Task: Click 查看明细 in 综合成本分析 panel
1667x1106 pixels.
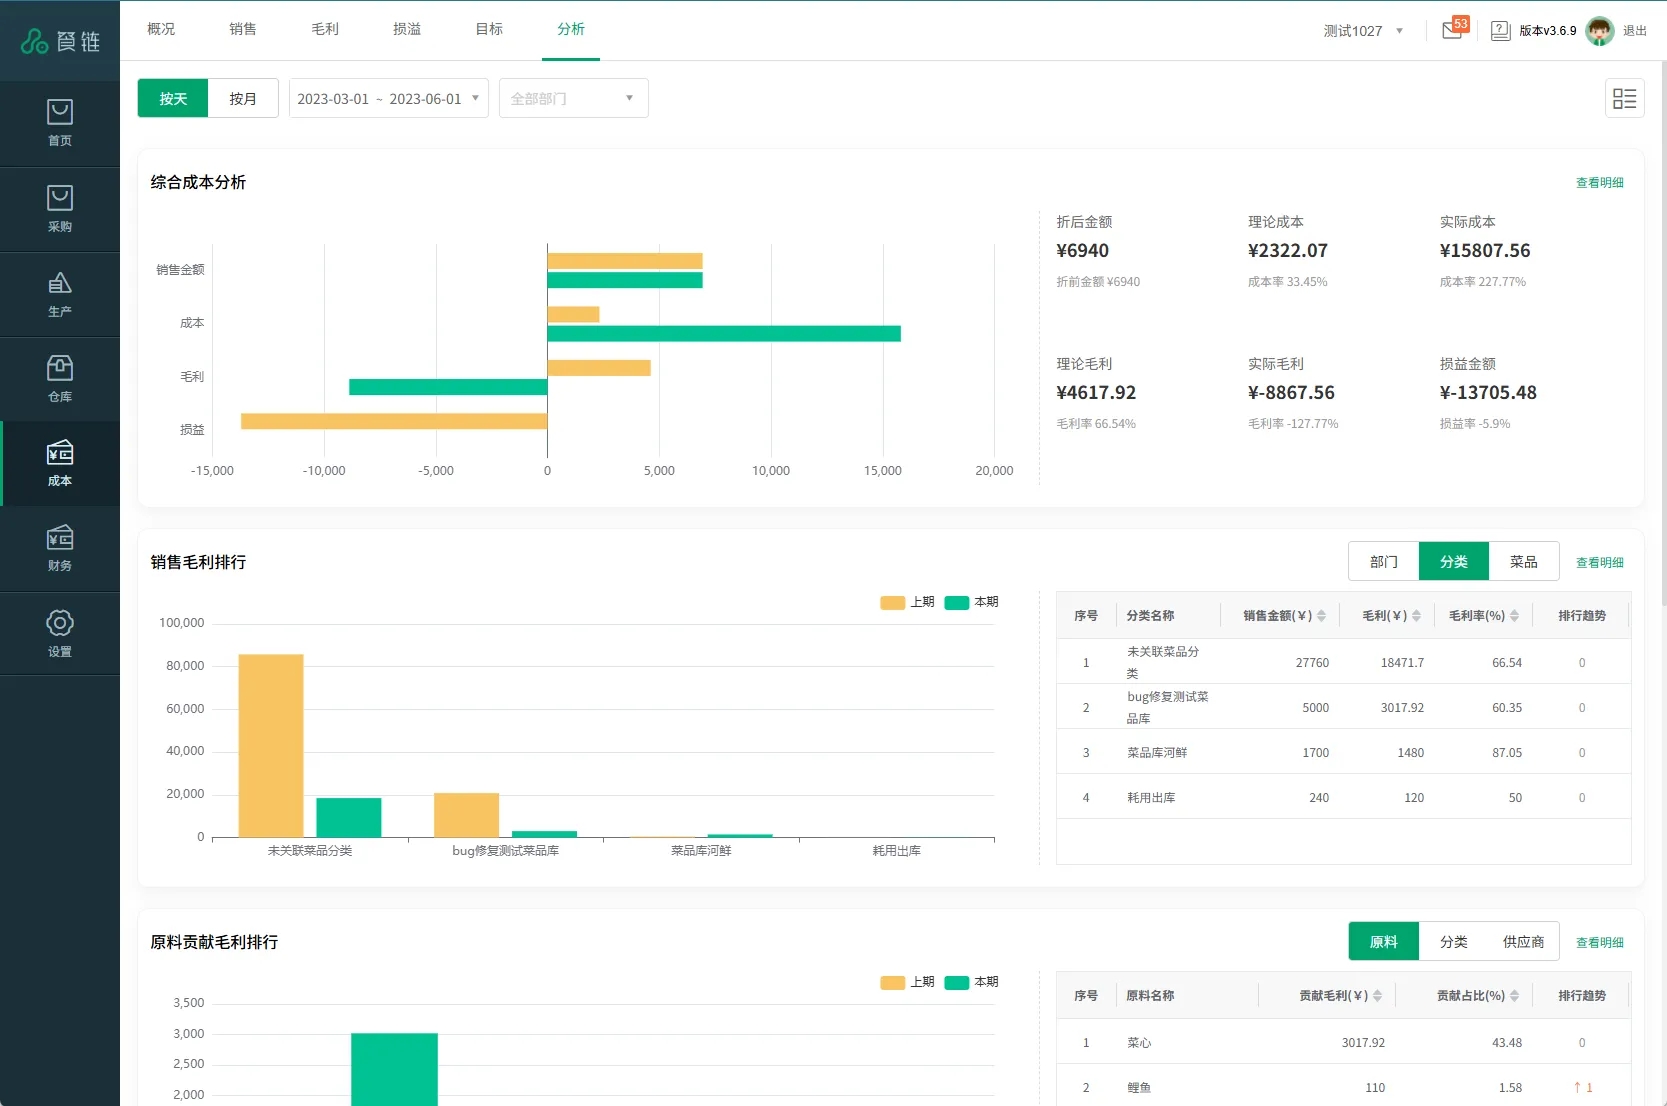Action: pyautogui.click(x=1599, y=183)
